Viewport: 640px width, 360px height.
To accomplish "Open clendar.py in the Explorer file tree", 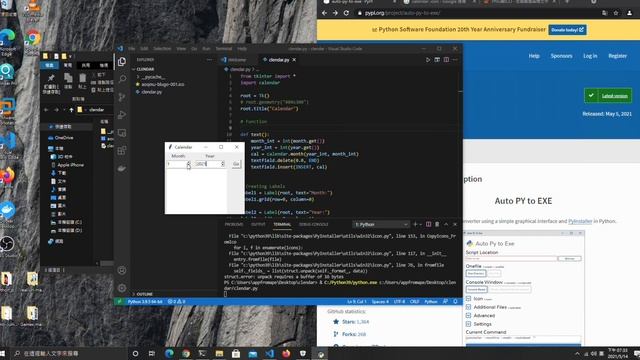I will 151,92.
